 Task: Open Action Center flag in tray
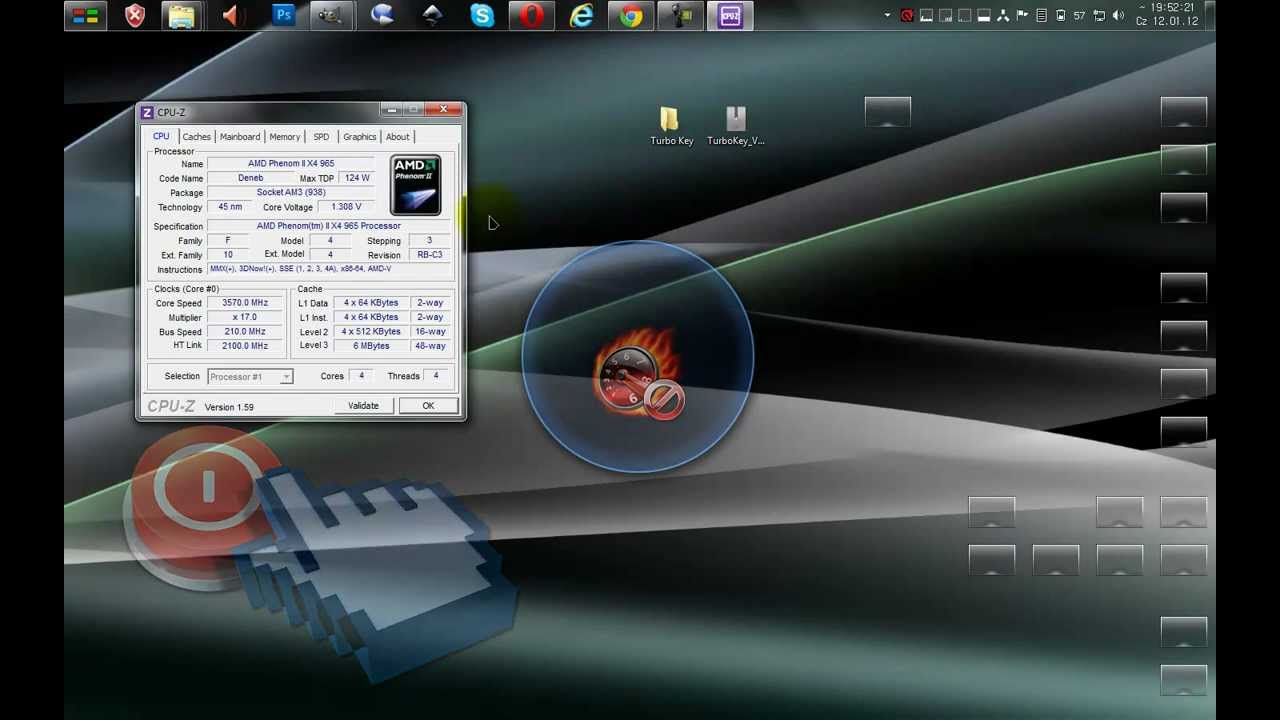coord(1022,15)
